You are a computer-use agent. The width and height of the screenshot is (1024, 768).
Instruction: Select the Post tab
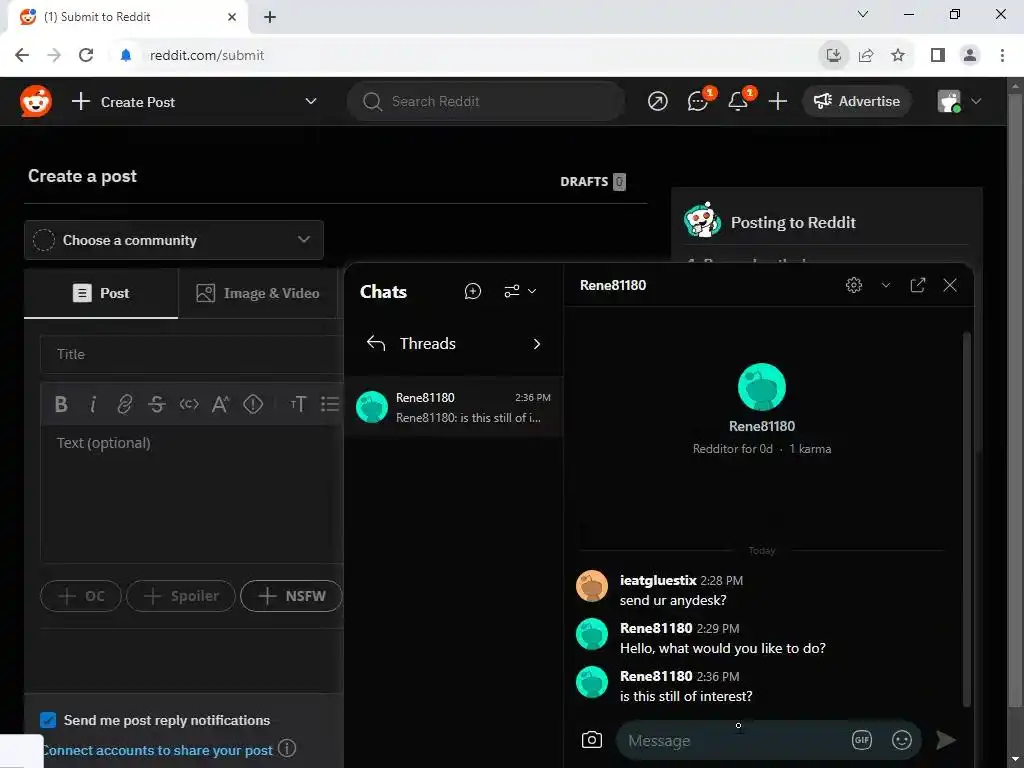[101, 293]
